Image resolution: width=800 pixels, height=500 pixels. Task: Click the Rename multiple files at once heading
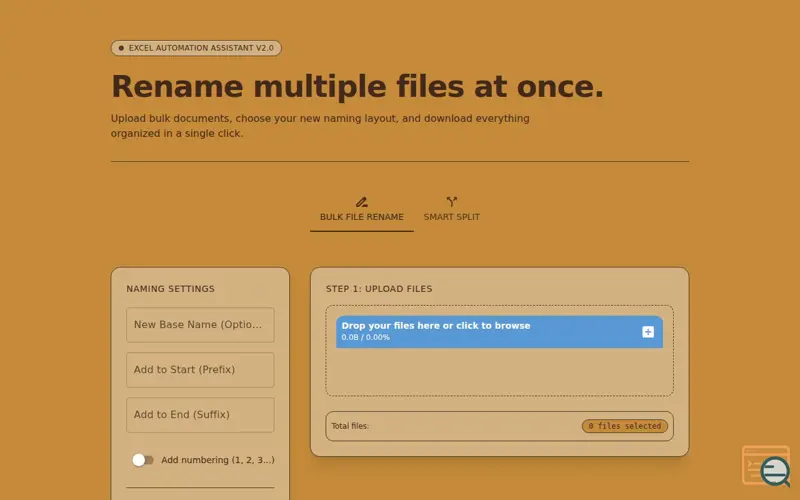point(357,86)
